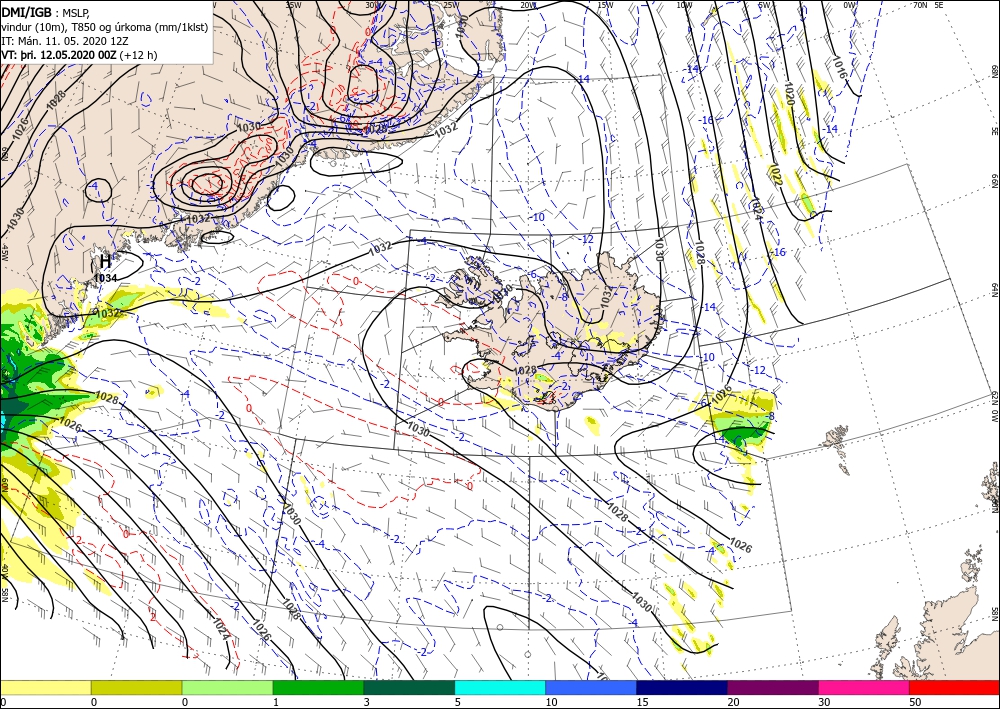
Task: Click the '35W' longitude label
Action: pos(293,4)
